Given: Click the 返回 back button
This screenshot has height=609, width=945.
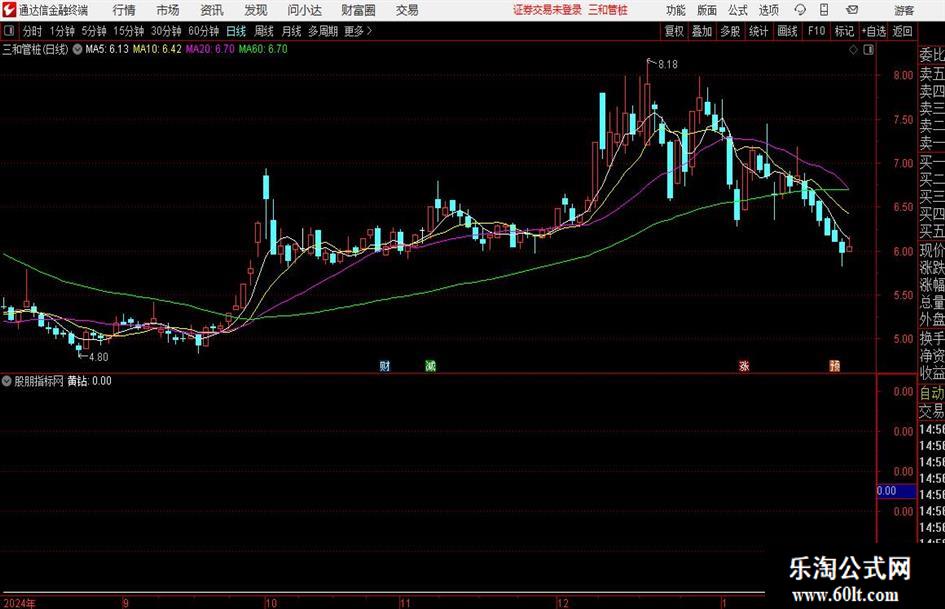Looking at the screenshot, I should (902, 31).
